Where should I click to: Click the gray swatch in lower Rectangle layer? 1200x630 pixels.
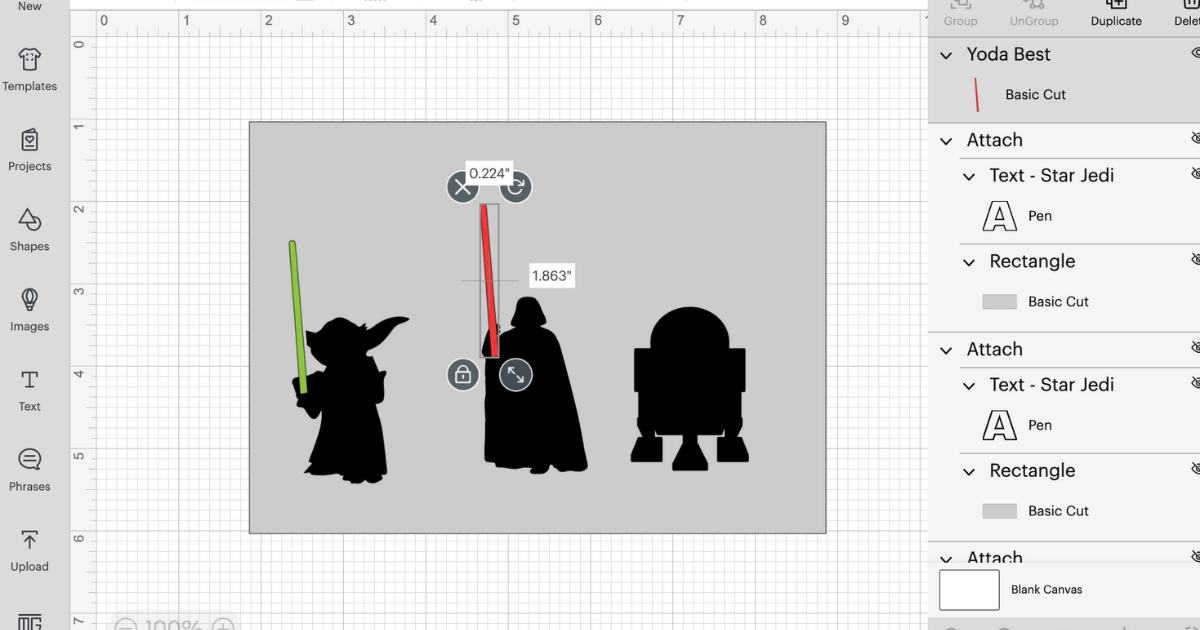click(x=1000, y=511)
